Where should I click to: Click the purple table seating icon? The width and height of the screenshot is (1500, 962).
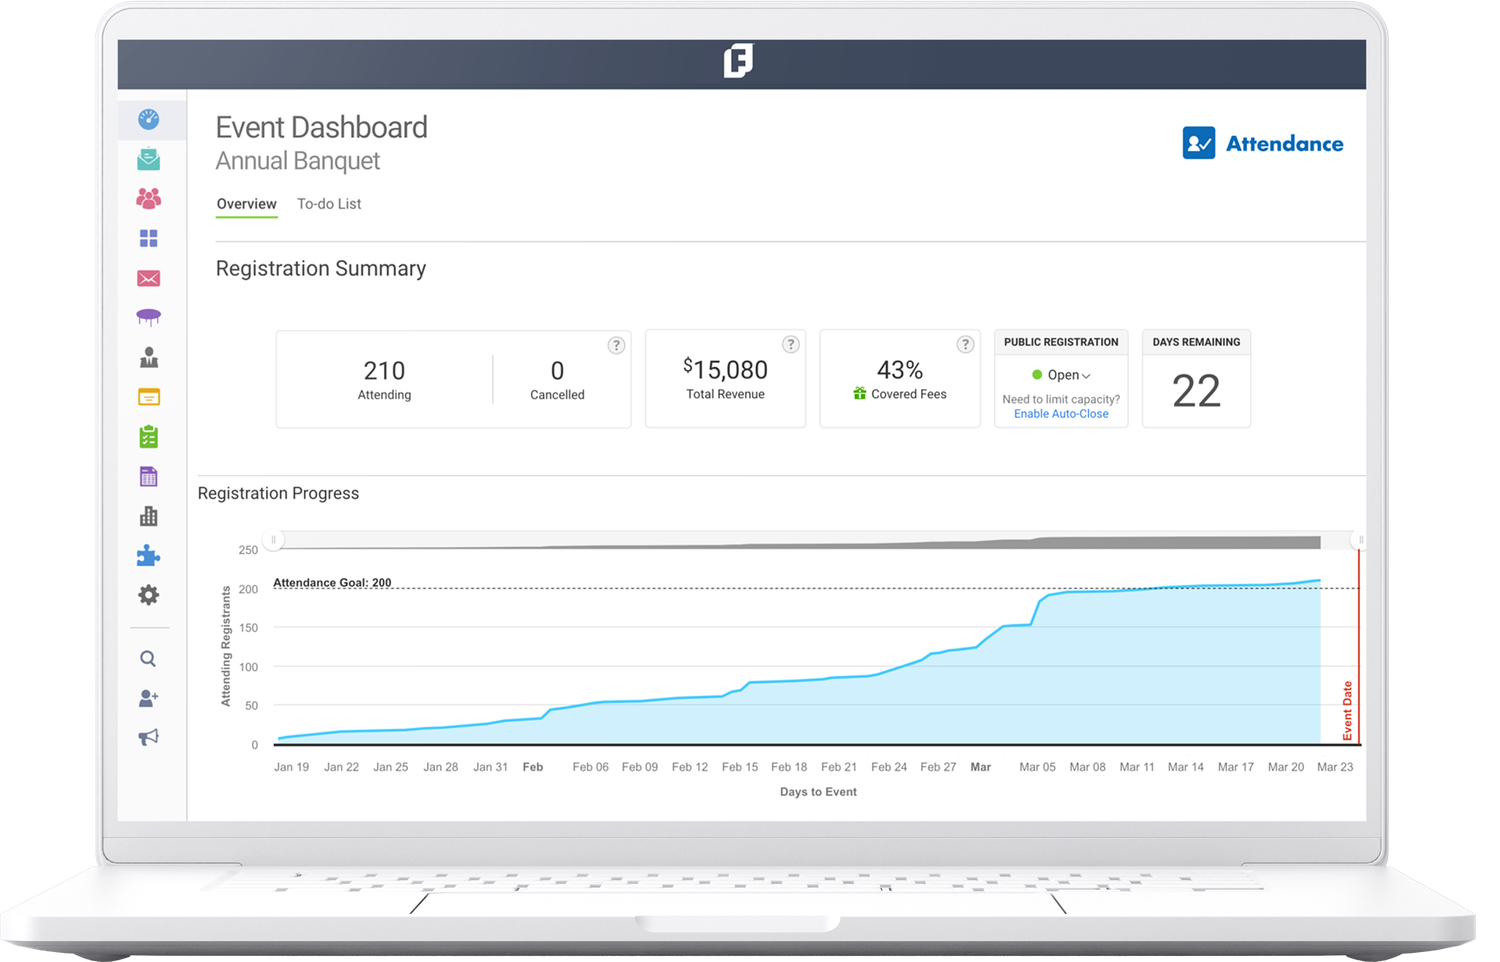(x=148, y=316)
